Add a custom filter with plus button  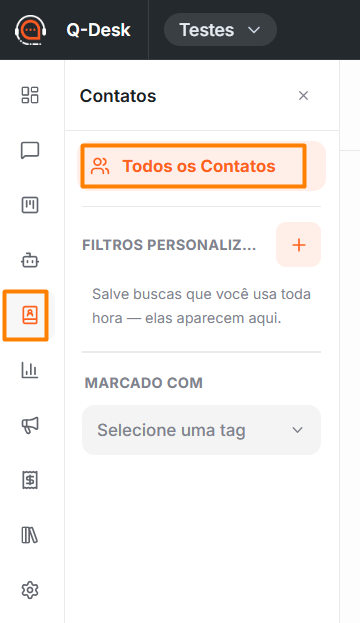pyautogui.click(x=298, y=245)
